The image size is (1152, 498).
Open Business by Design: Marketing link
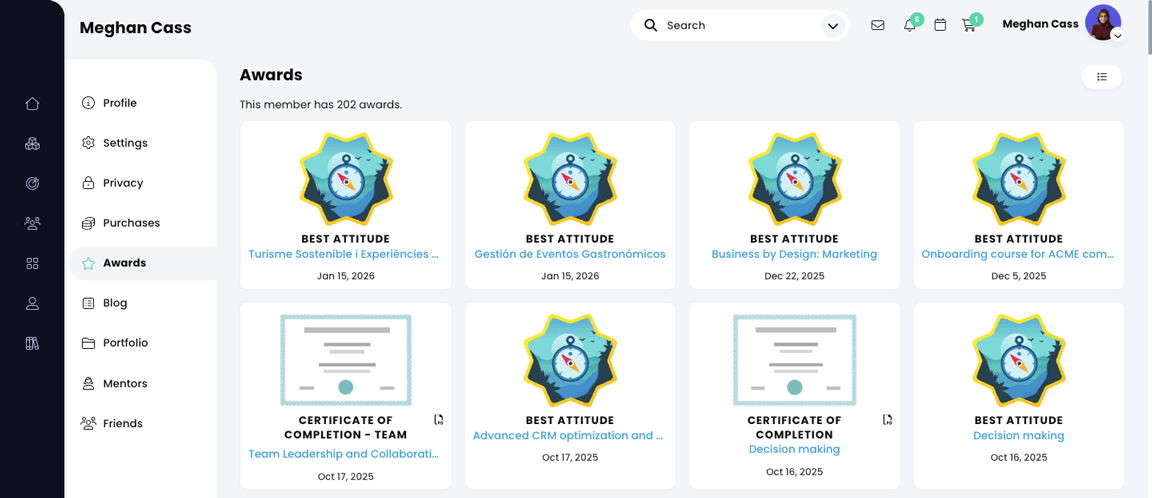pos(794,254)
